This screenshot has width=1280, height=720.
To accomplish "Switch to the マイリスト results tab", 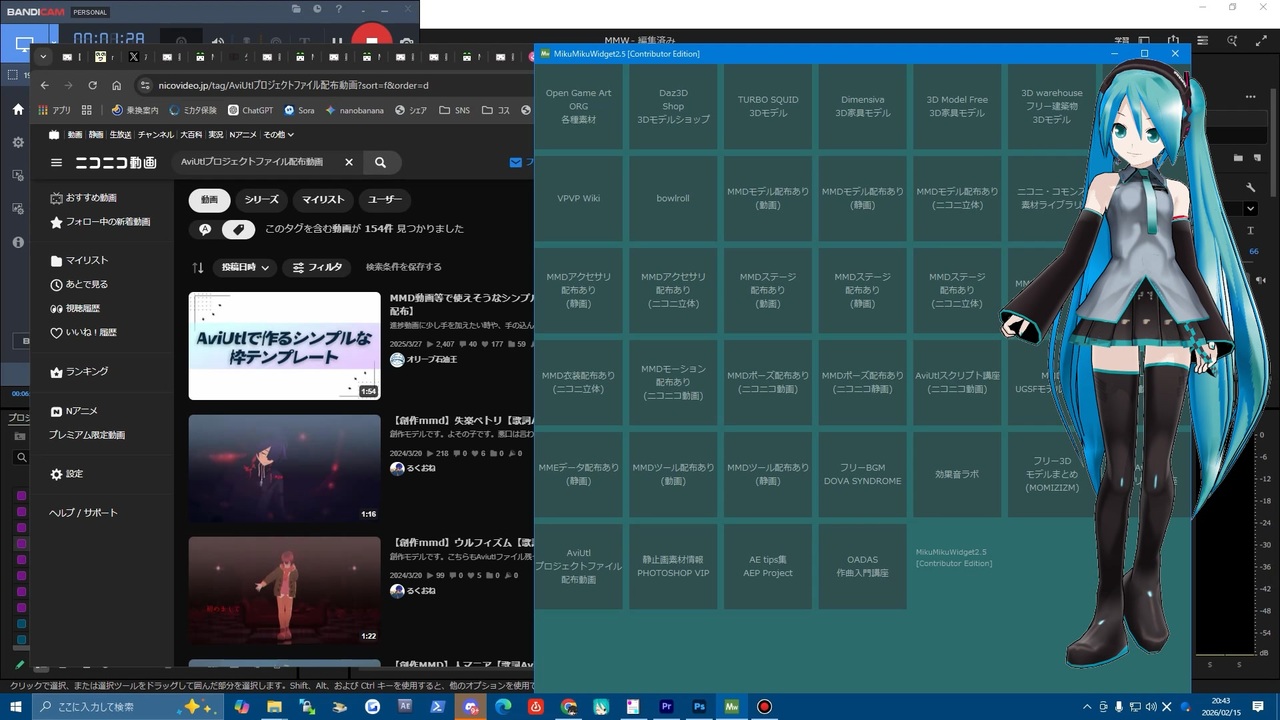I will 323,200.
